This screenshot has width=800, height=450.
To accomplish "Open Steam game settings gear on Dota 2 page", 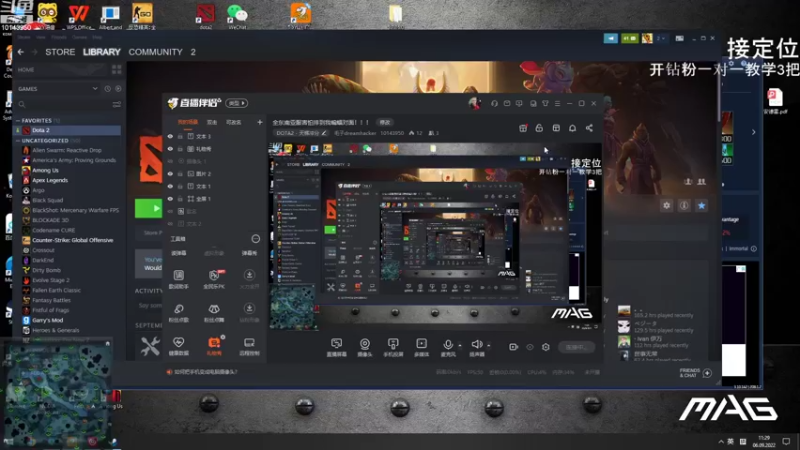I will click(666, 206).
